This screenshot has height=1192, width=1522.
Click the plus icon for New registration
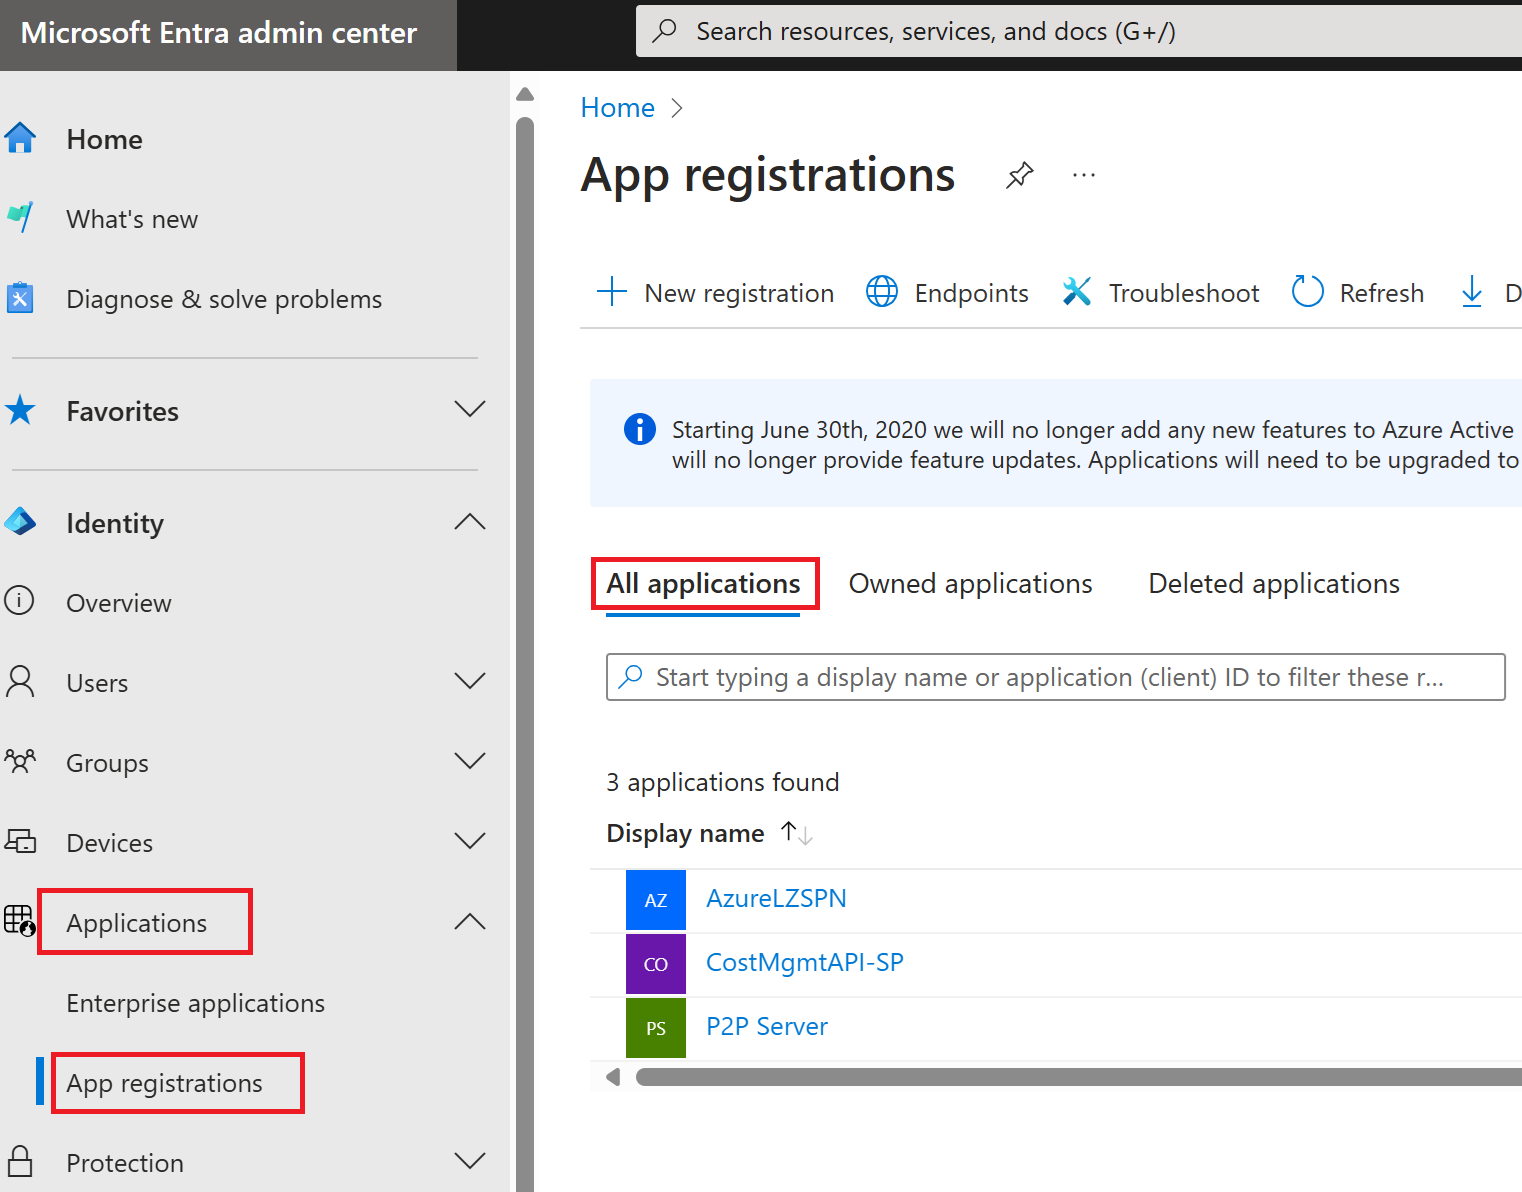pyautogui.click(x=611, y=292)
